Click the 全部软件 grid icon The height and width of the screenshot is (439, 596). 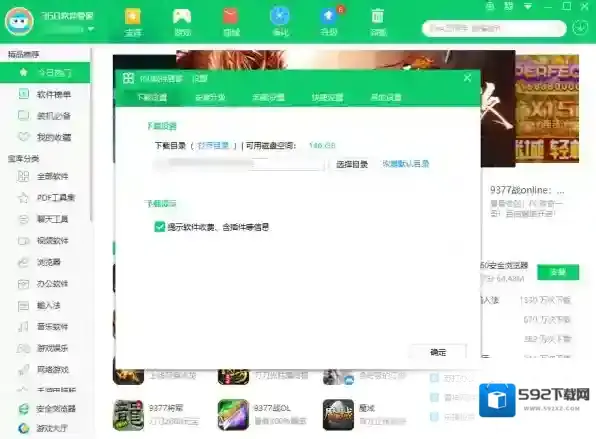23,176
